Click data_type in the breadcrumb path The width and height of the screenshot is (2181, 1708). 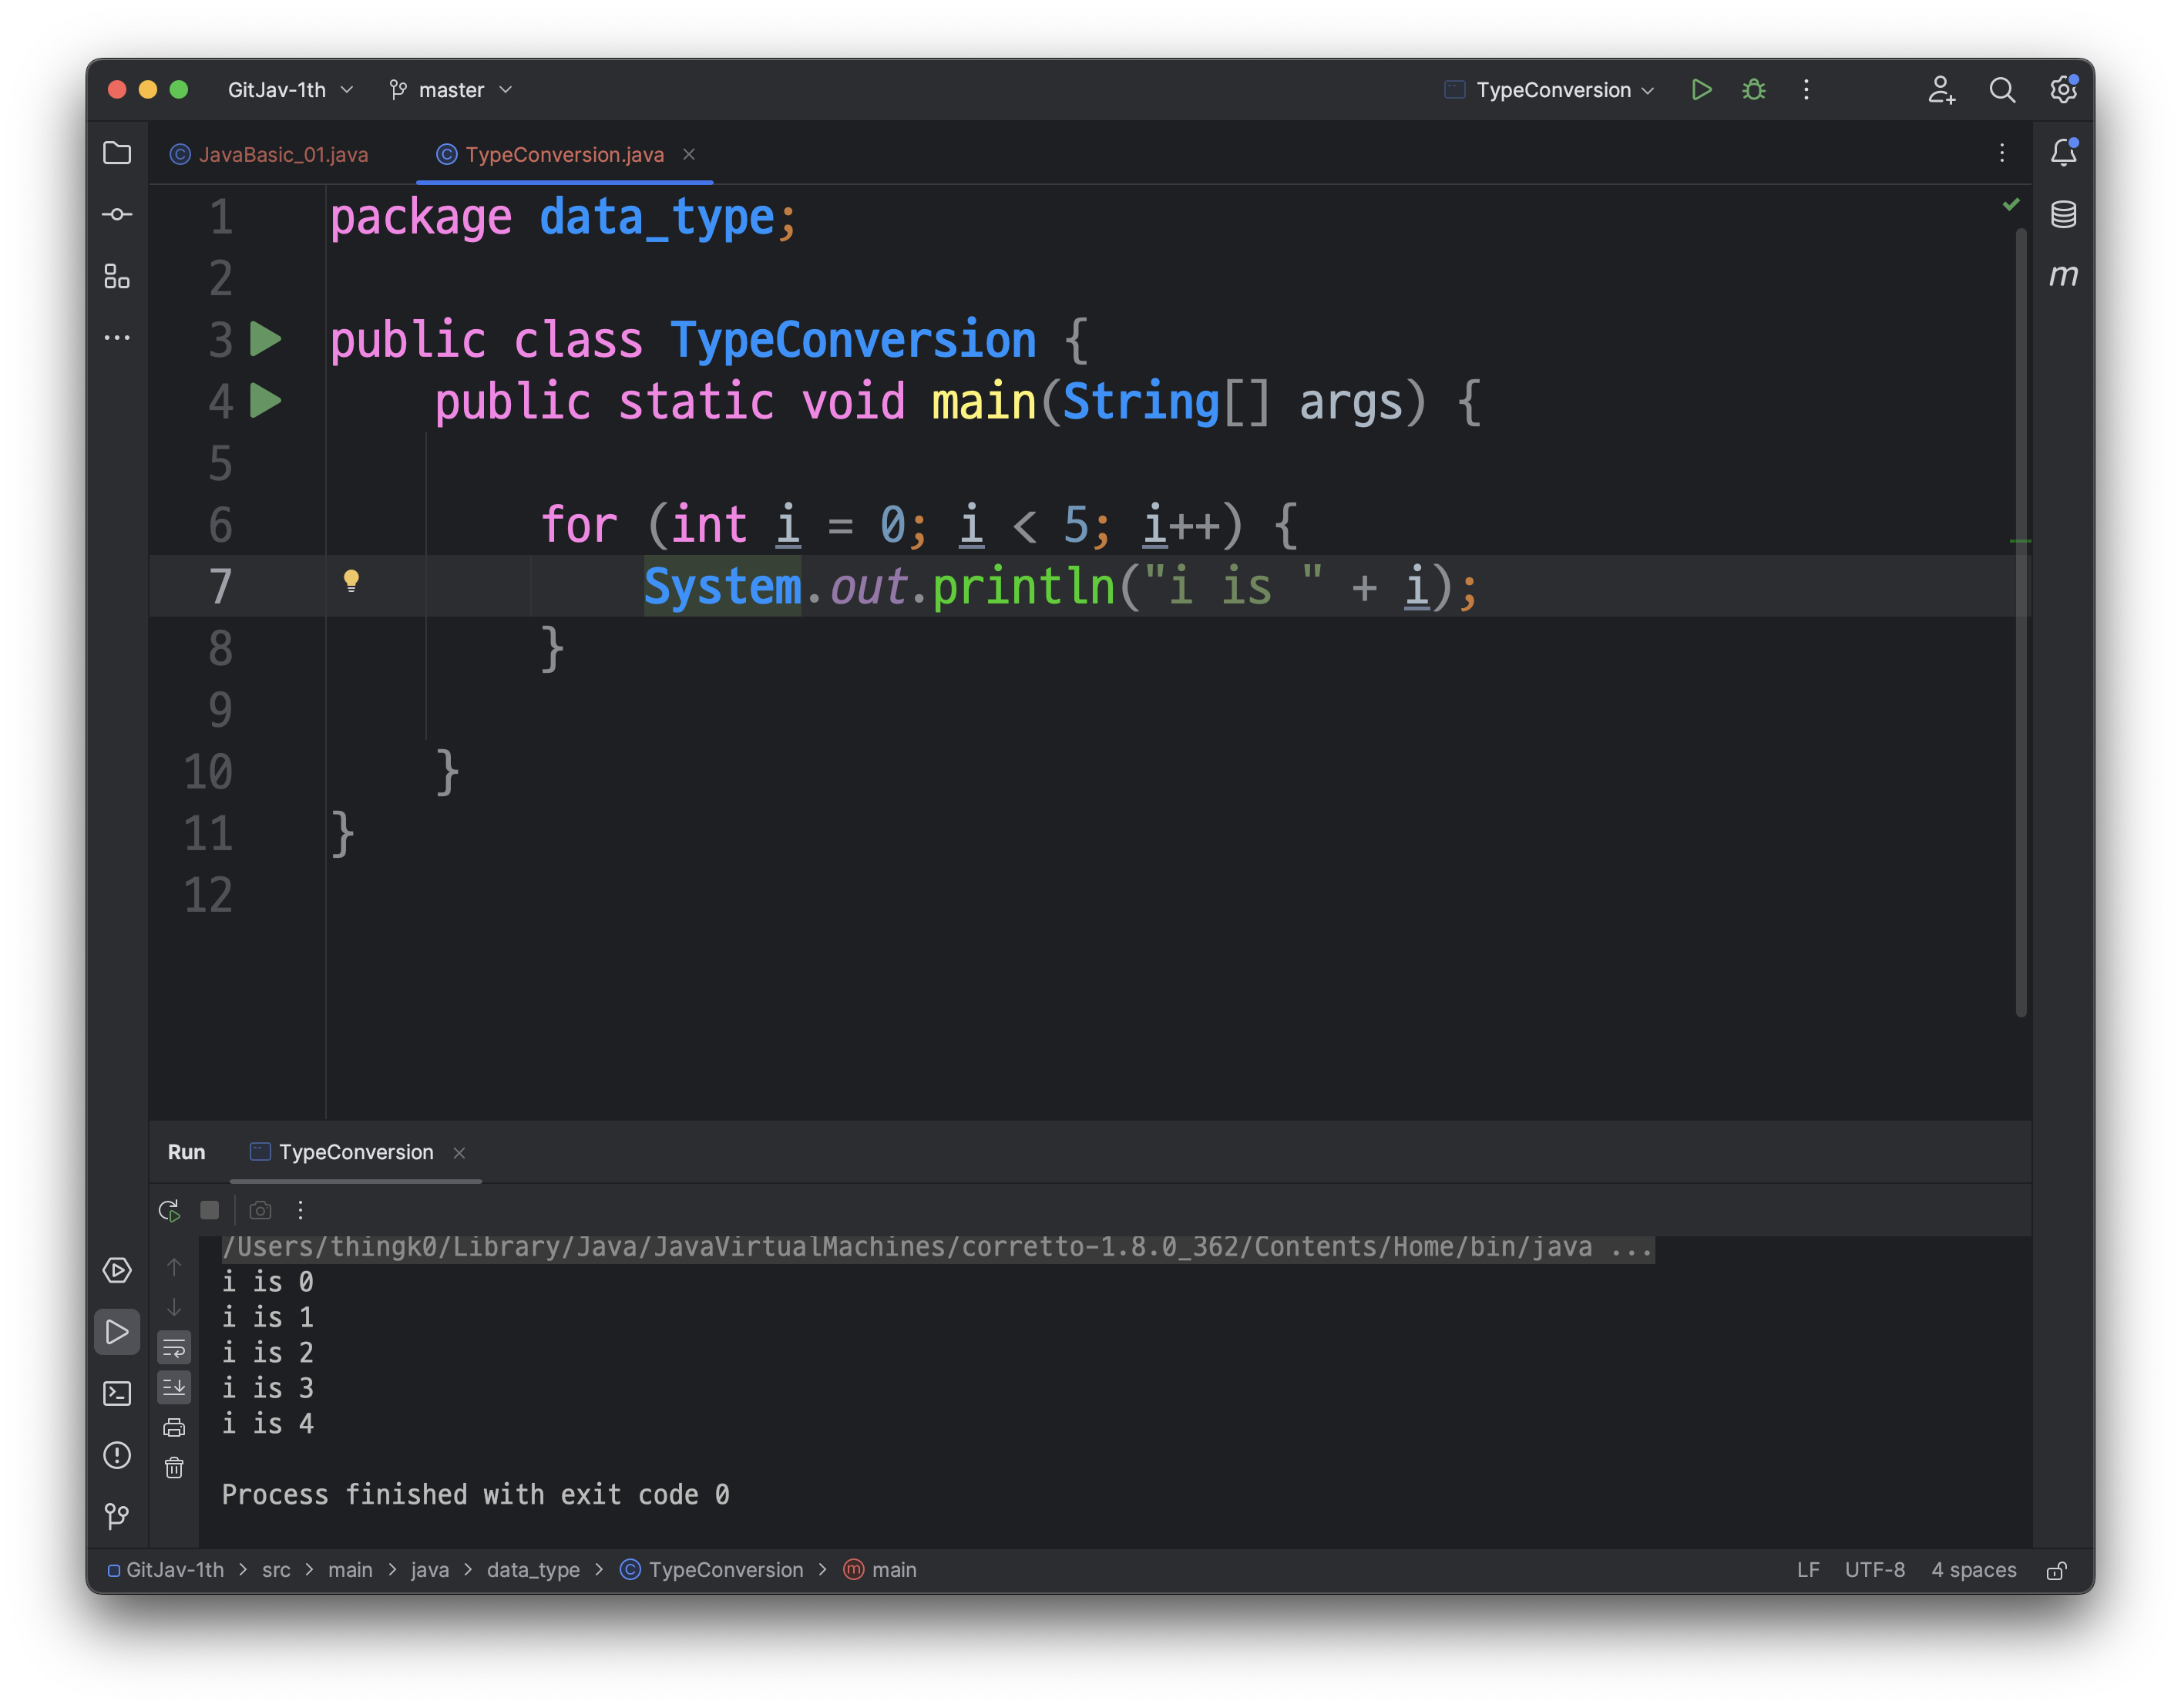point(533,1570)
